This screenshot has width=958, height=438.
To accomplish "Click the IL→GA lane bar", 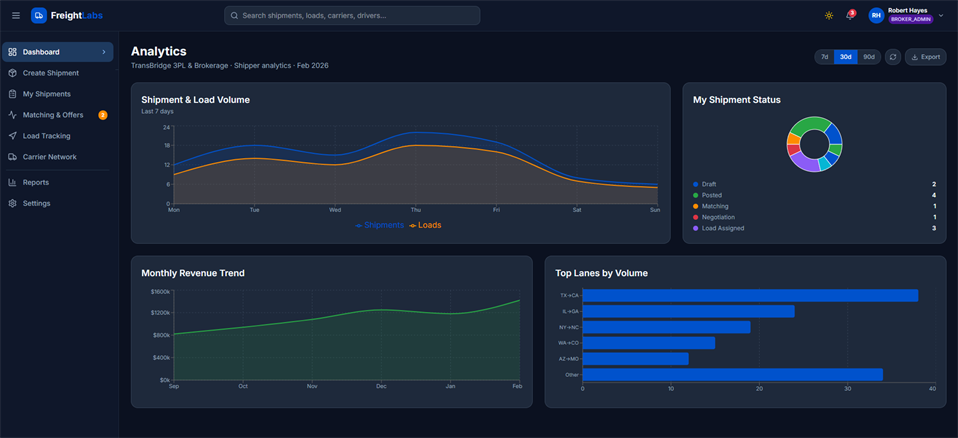I will pos(689,312).
